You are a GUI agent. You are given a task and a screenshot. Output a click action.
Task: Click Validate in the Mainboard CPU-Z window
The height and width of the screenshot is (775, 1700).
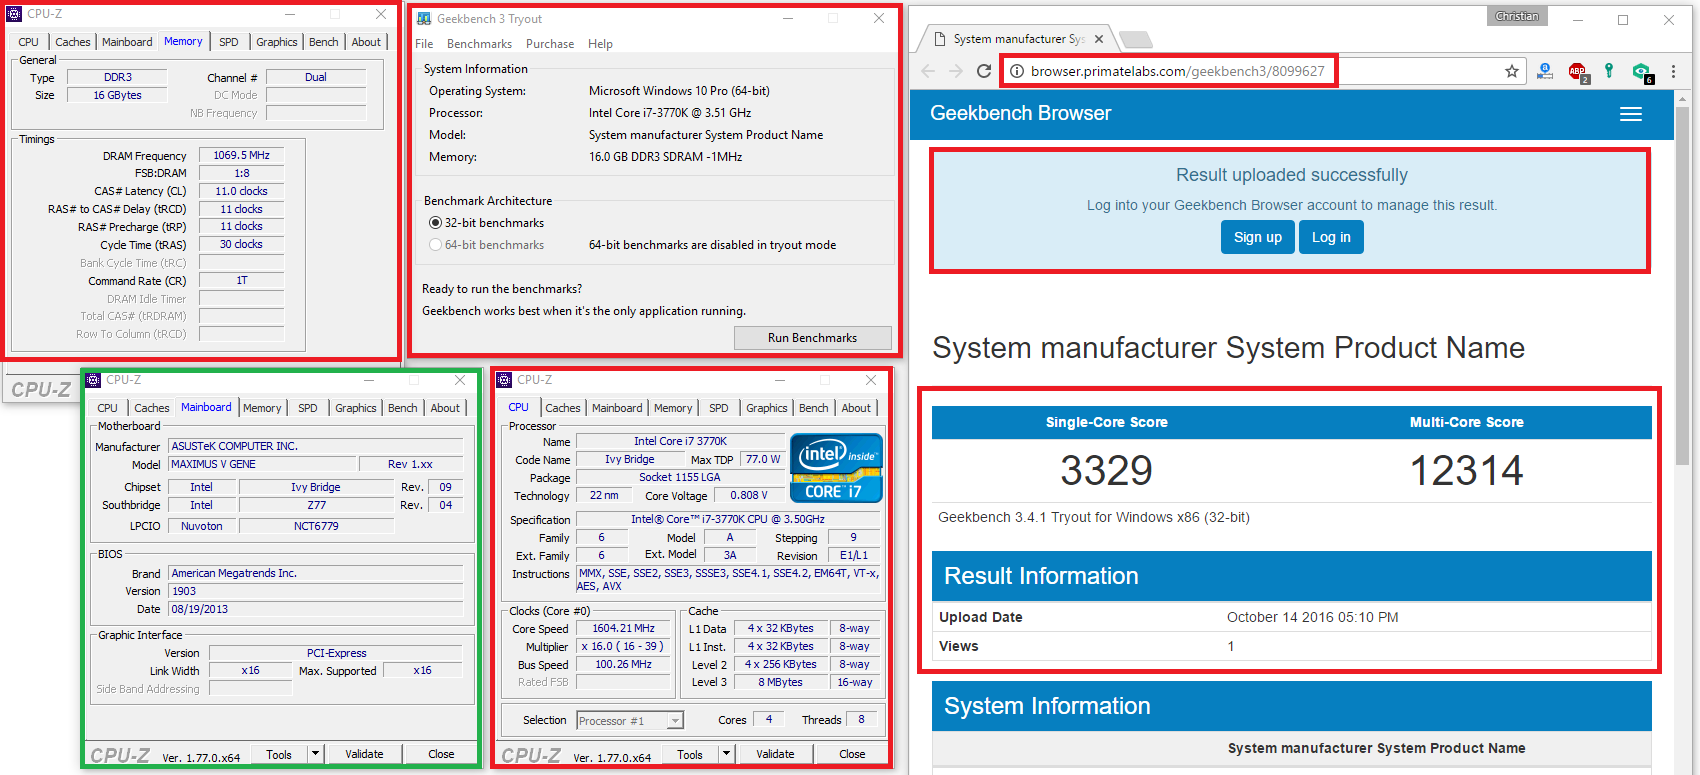click(364, 754)
